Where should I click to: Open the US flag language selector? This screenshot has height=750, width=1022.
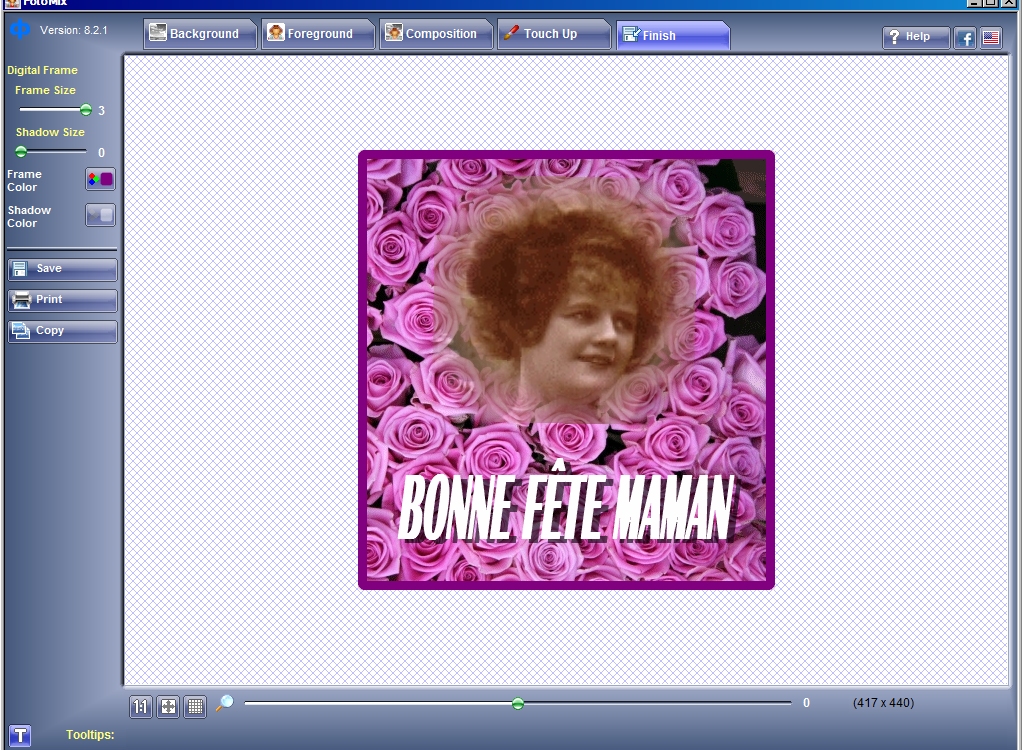pos(991,38)
